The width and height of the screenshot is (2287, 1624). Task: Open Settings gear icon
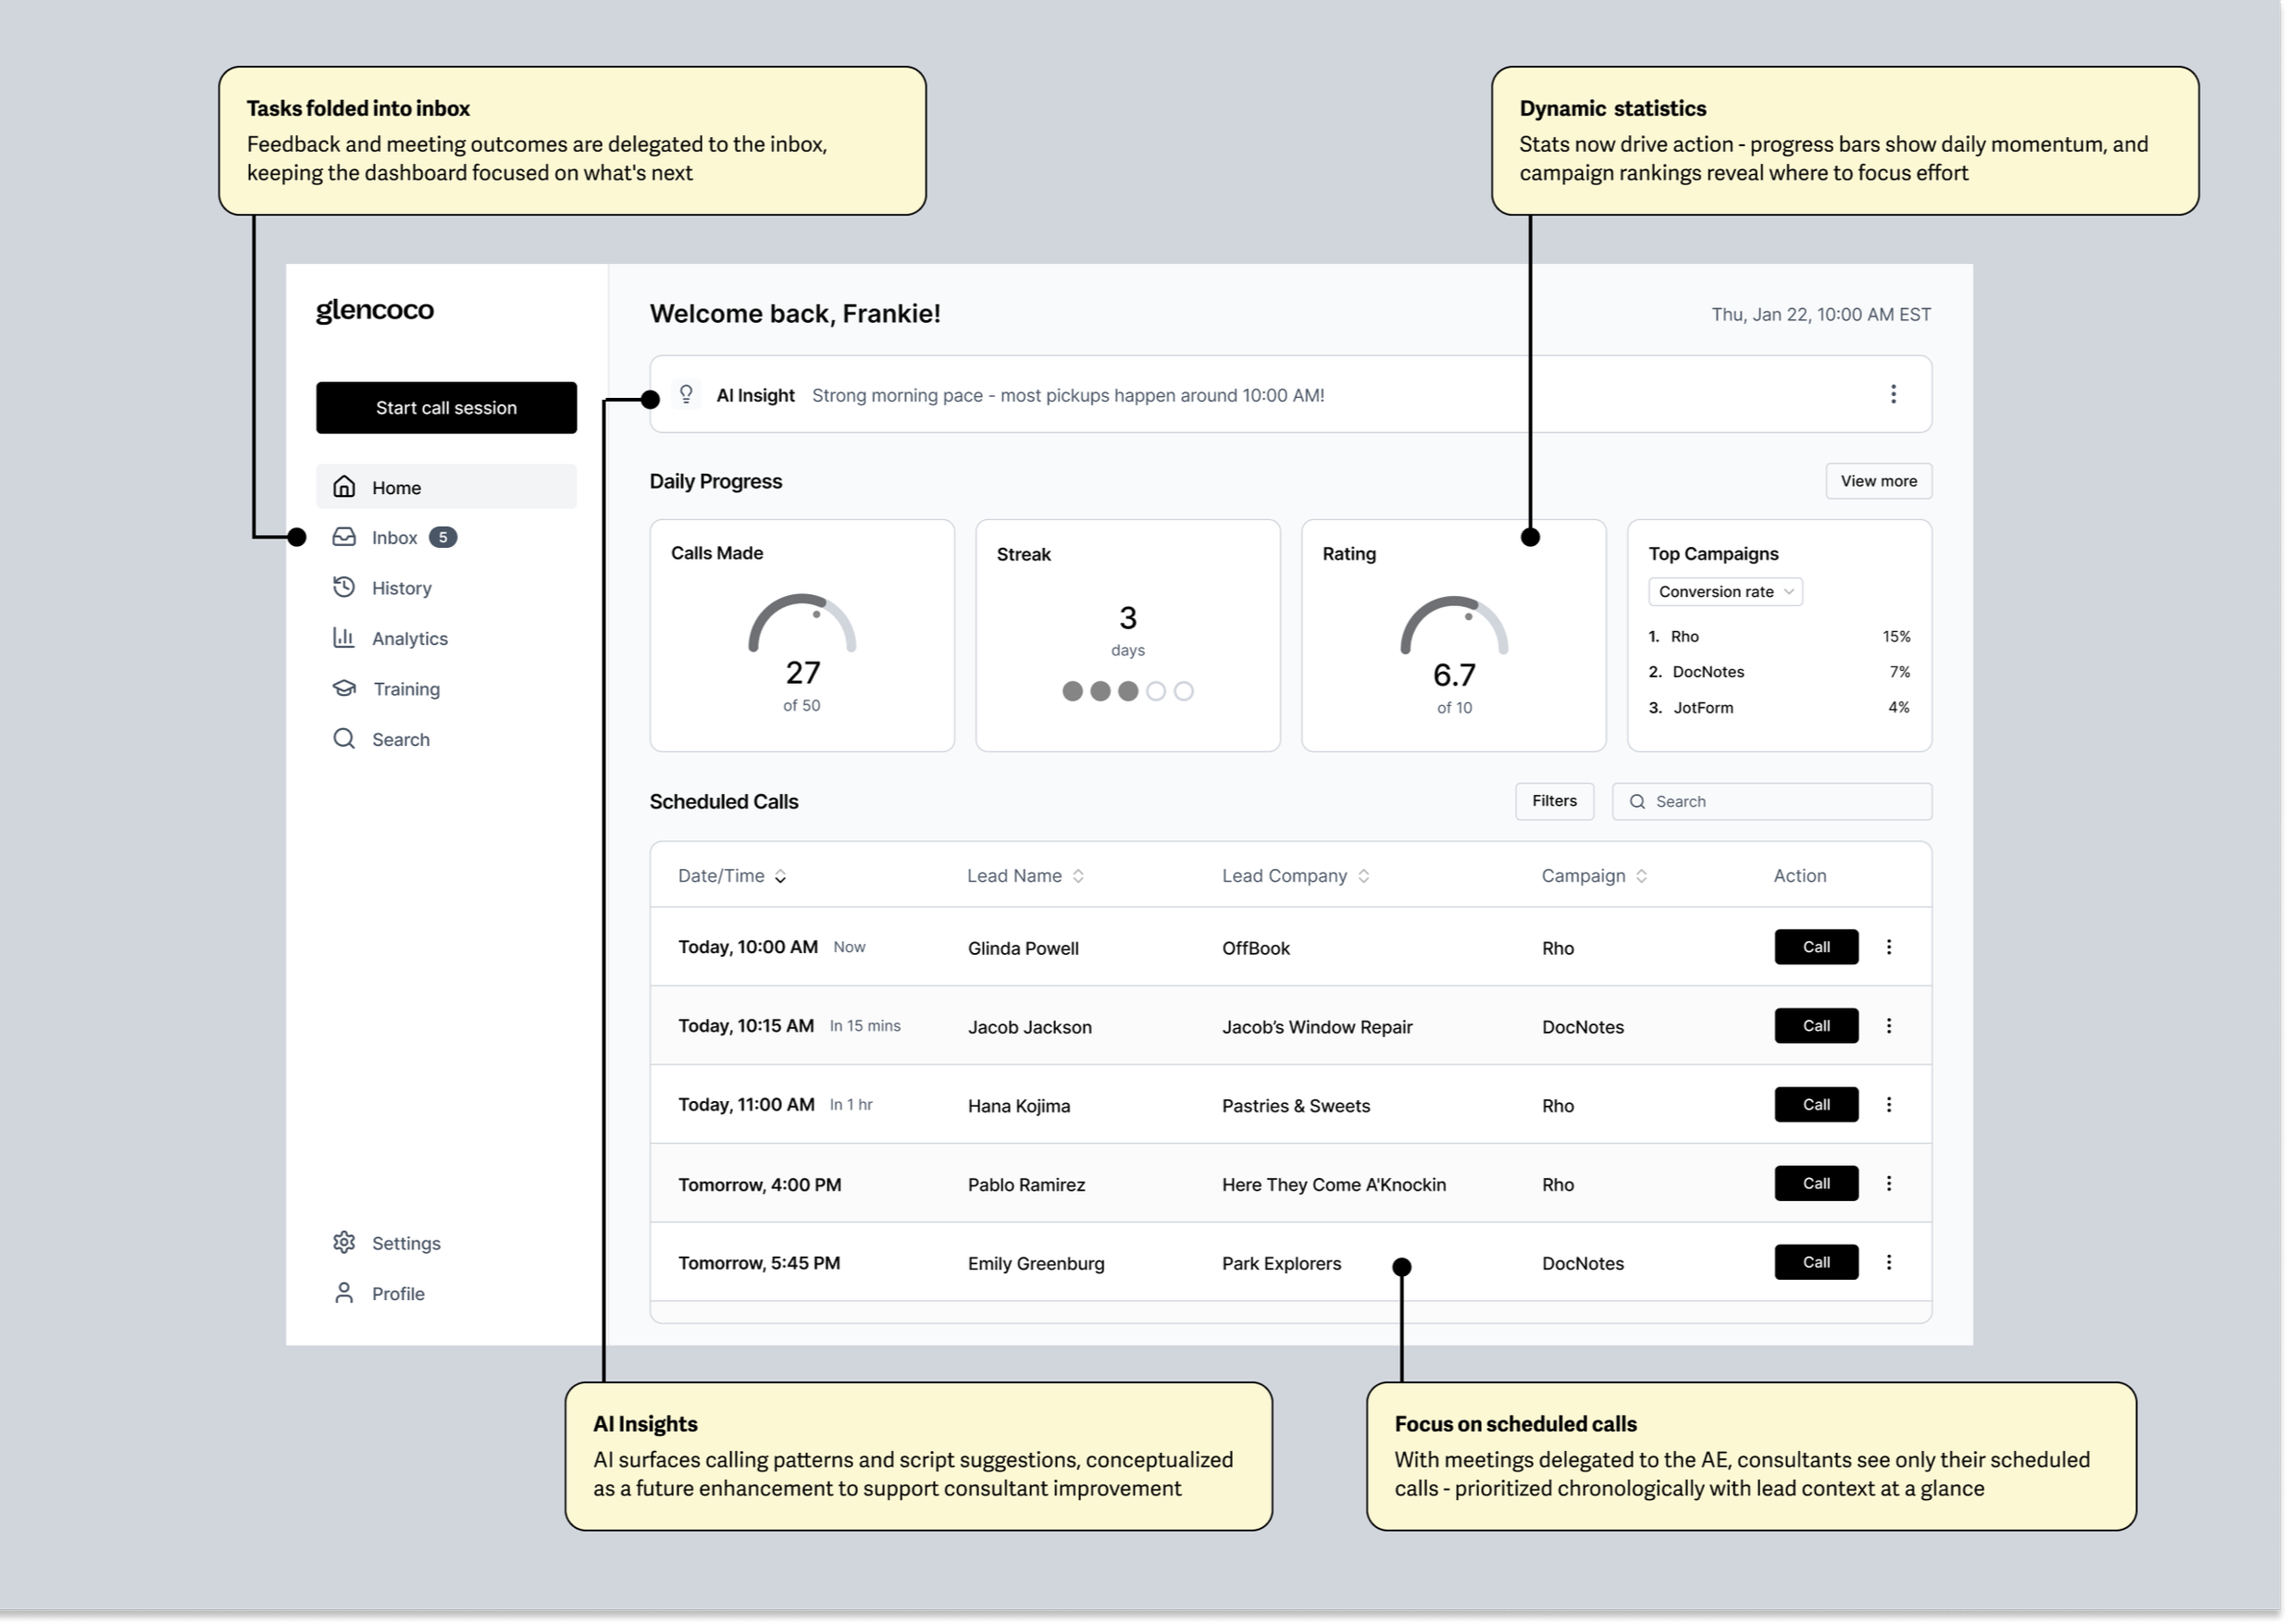[x=344, y=1242]
